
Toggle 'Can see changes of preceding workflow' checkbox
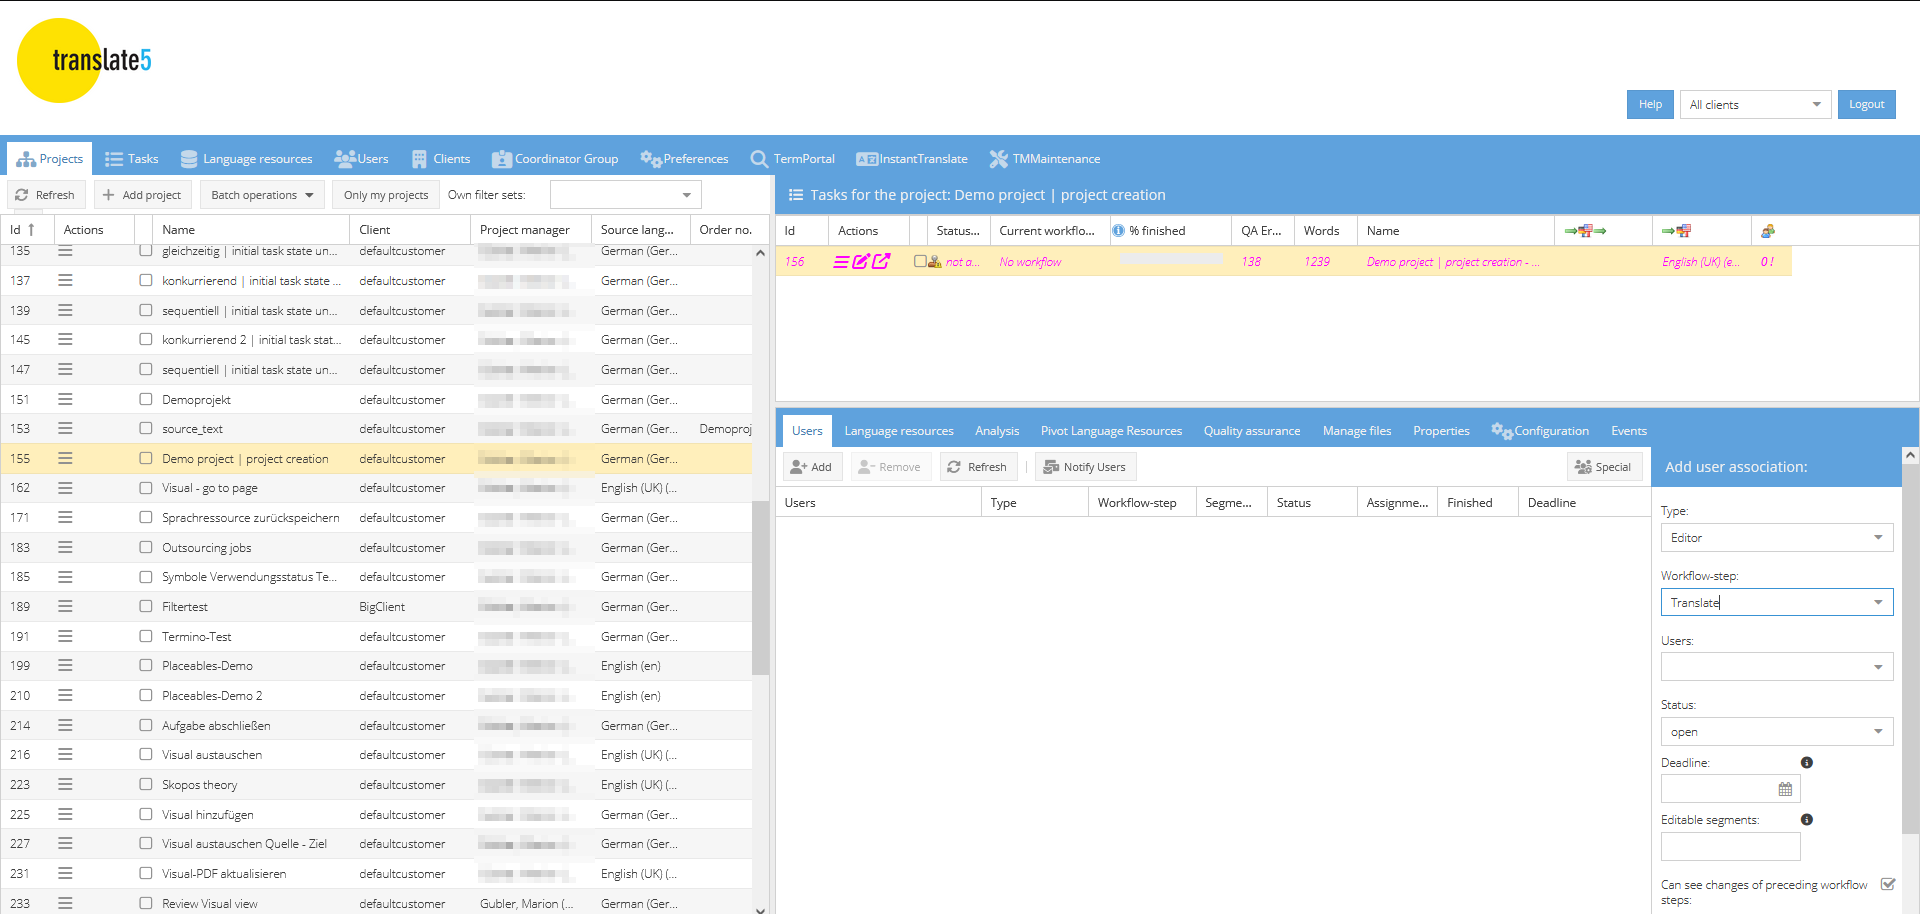pyautogui.click(x=1887, y=884)
